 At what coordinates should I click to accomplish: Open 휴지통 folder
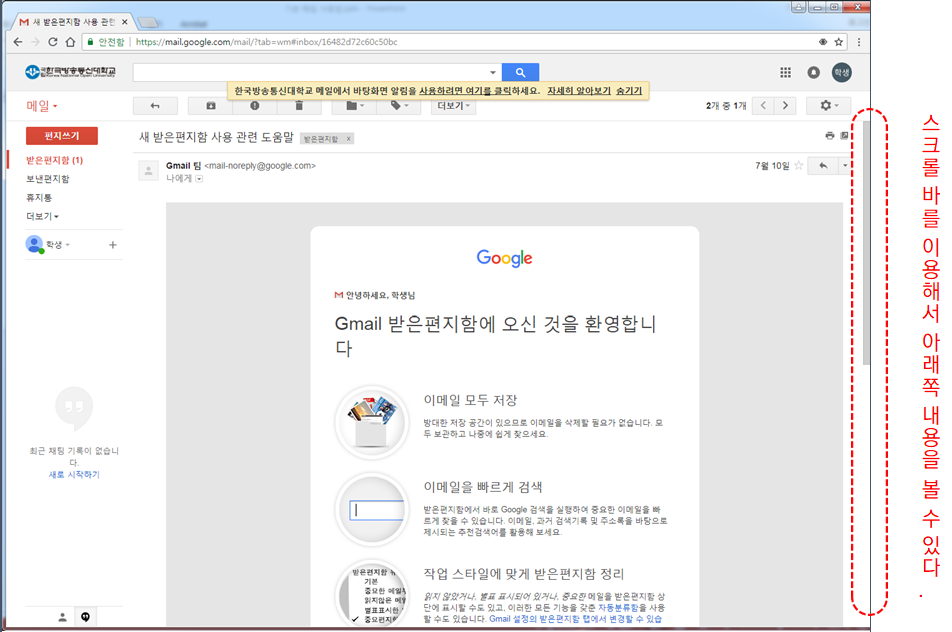(39, 197)
